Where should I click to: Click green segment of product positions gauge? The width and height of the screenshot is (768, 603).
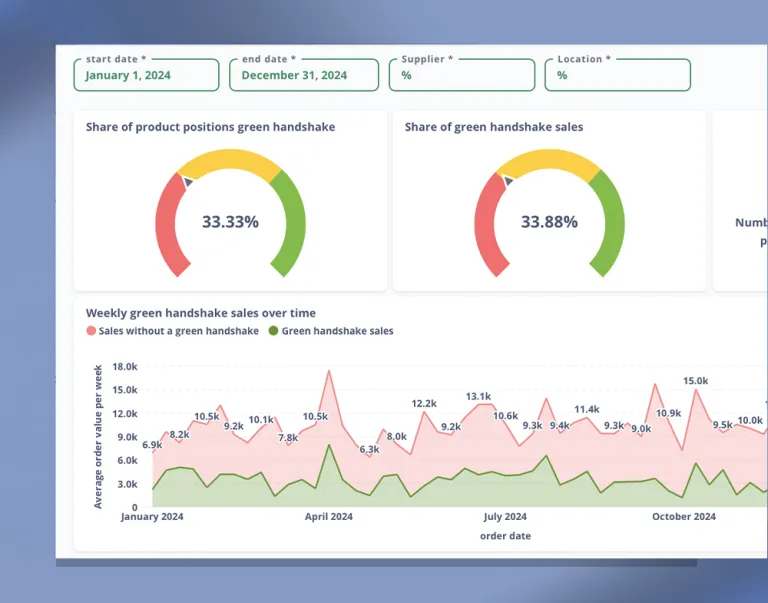[293, 225]
